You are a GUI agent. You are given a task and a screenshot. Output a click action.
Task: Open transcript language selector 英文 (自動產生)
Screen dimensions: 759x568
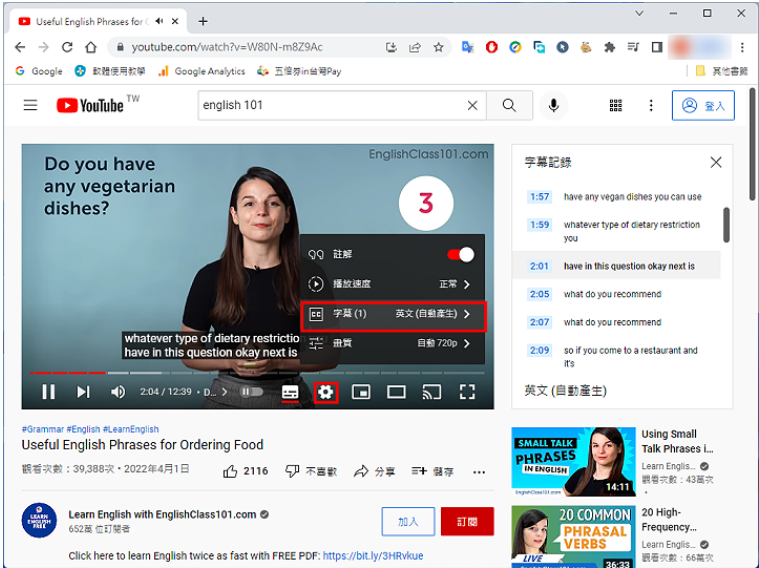pyautogui.click(x=565, y=391)
